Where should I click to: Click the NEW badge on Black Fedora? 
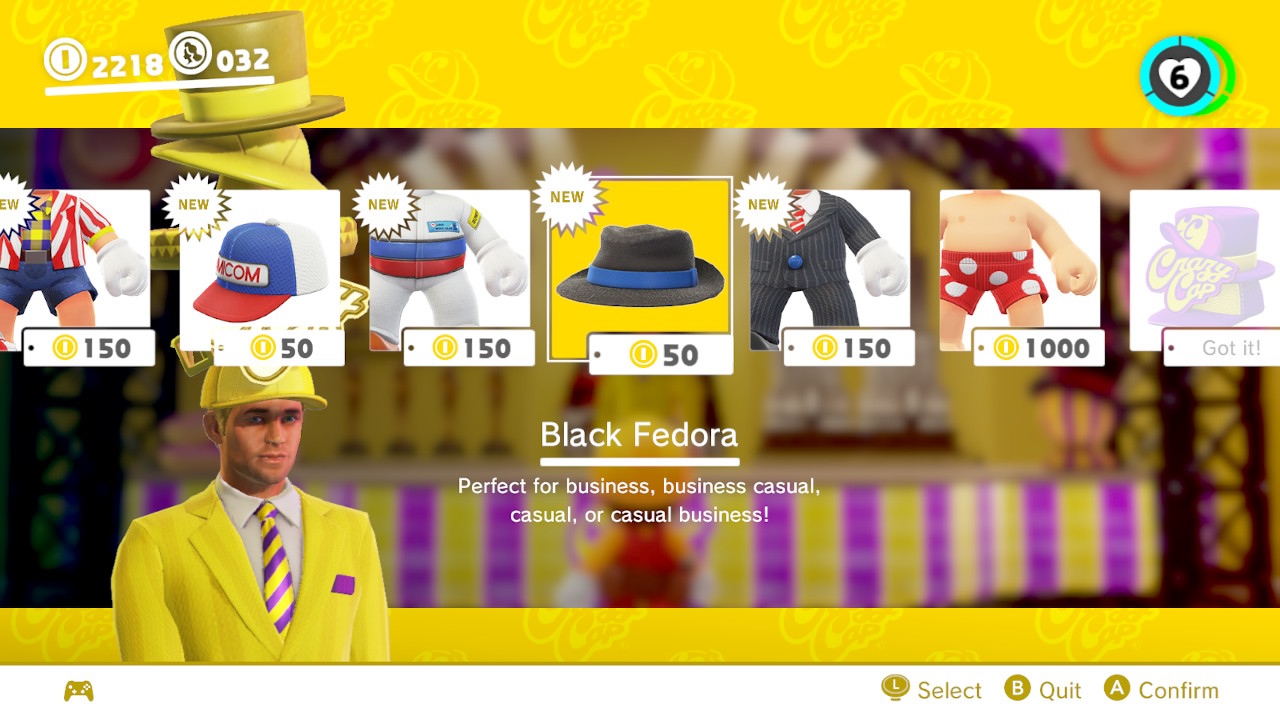(x=567, y=197)
